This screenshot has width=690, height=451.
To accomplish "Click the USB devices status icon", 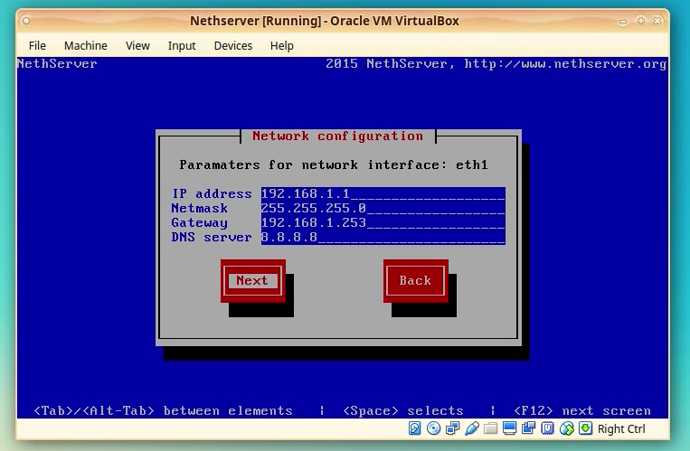I will 471,428.
